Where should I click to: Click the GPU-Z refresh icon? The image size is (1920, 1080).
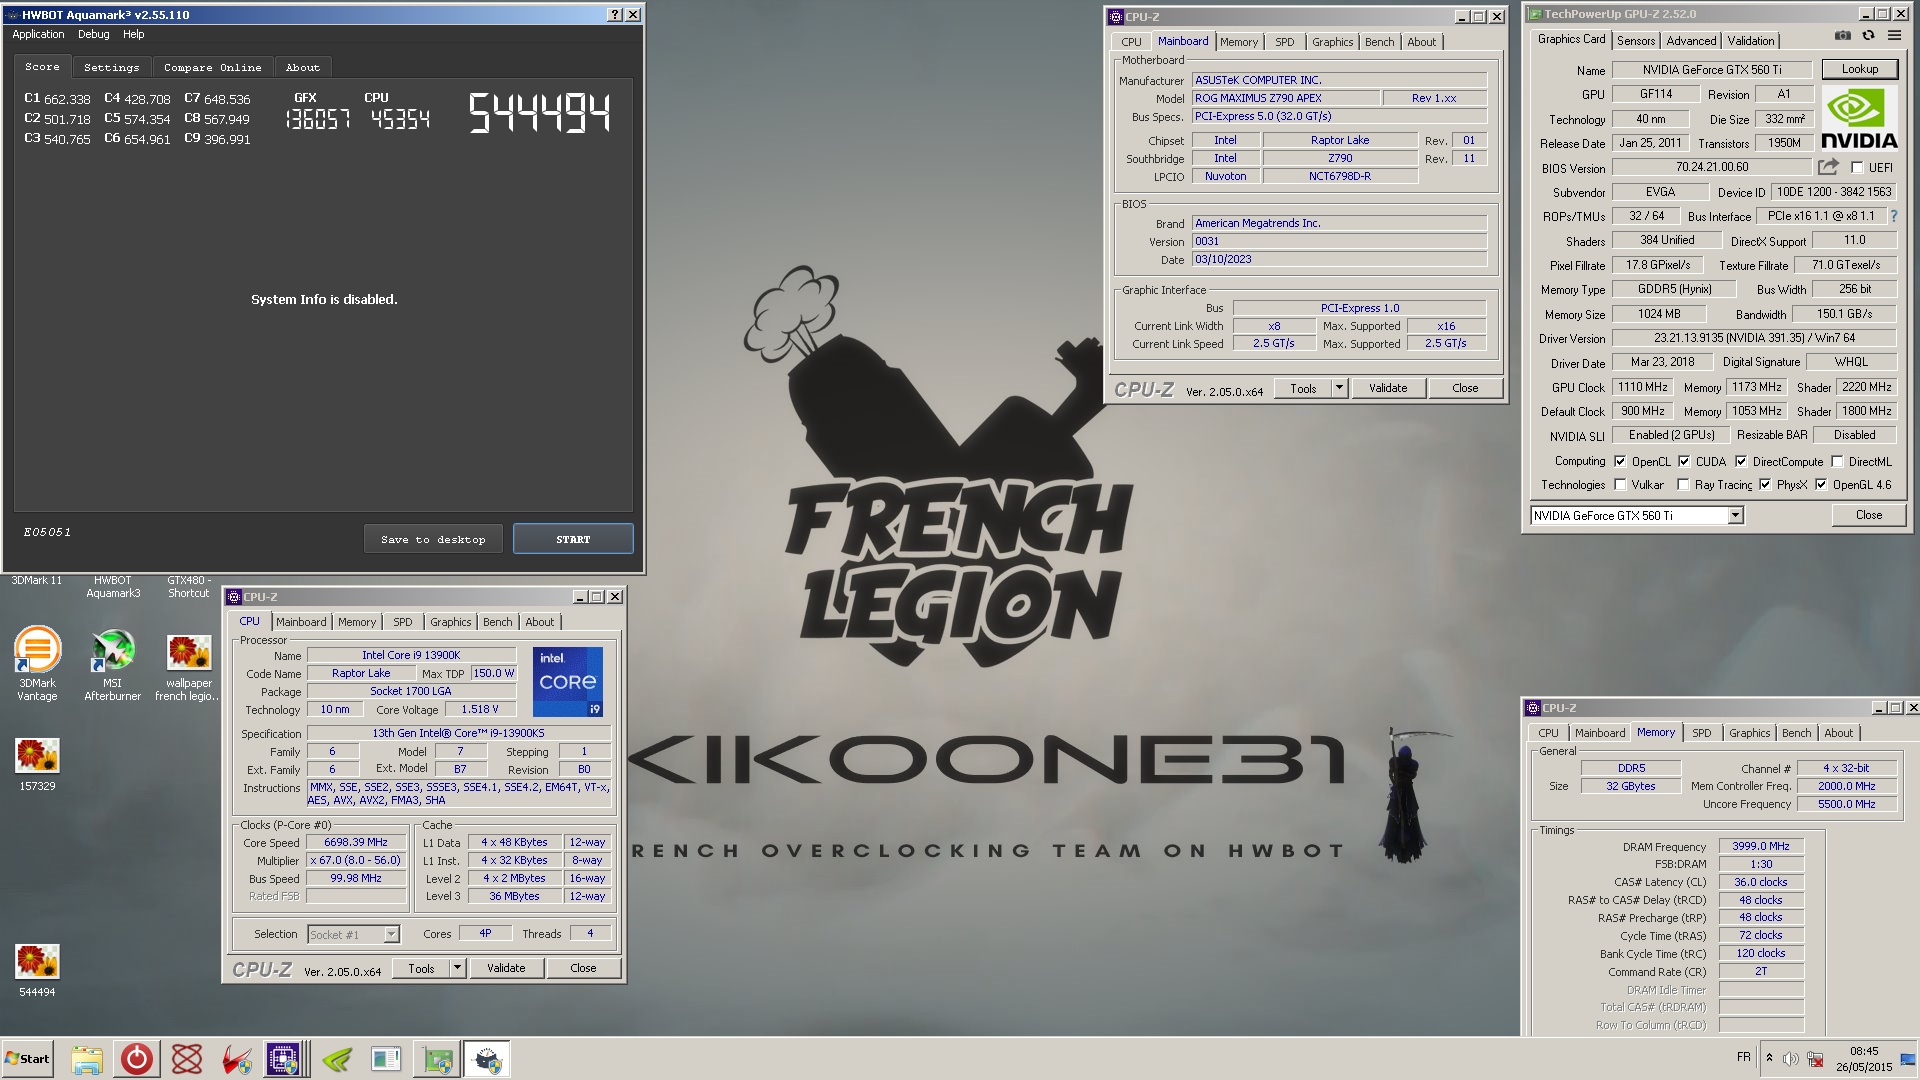1868,36
